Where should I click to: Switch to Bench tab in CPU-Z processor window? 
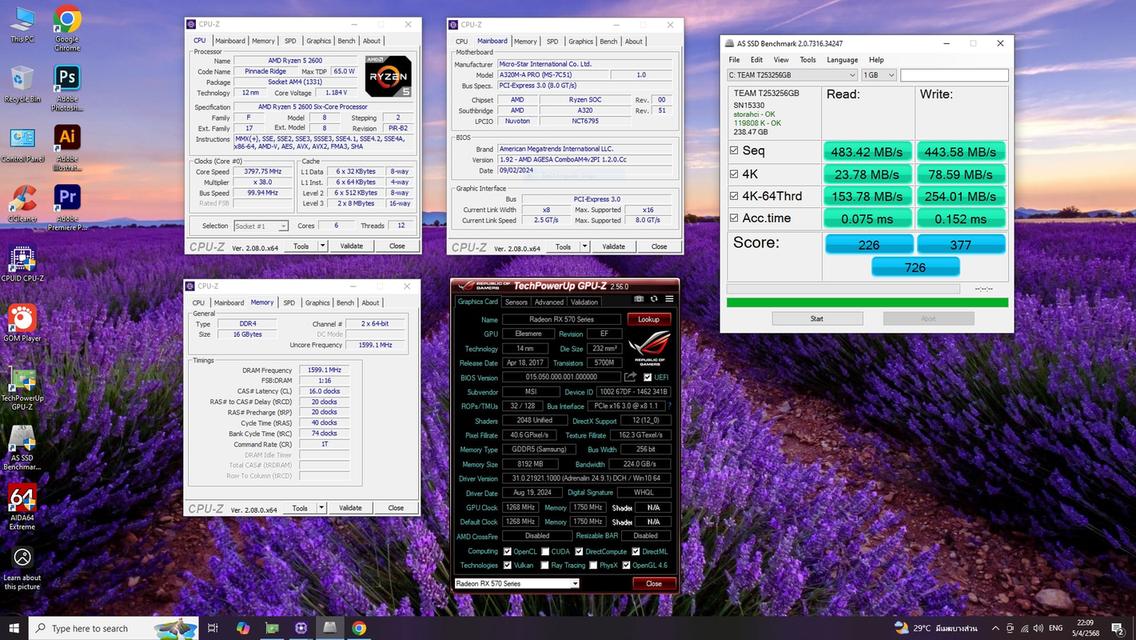(346, 41)
